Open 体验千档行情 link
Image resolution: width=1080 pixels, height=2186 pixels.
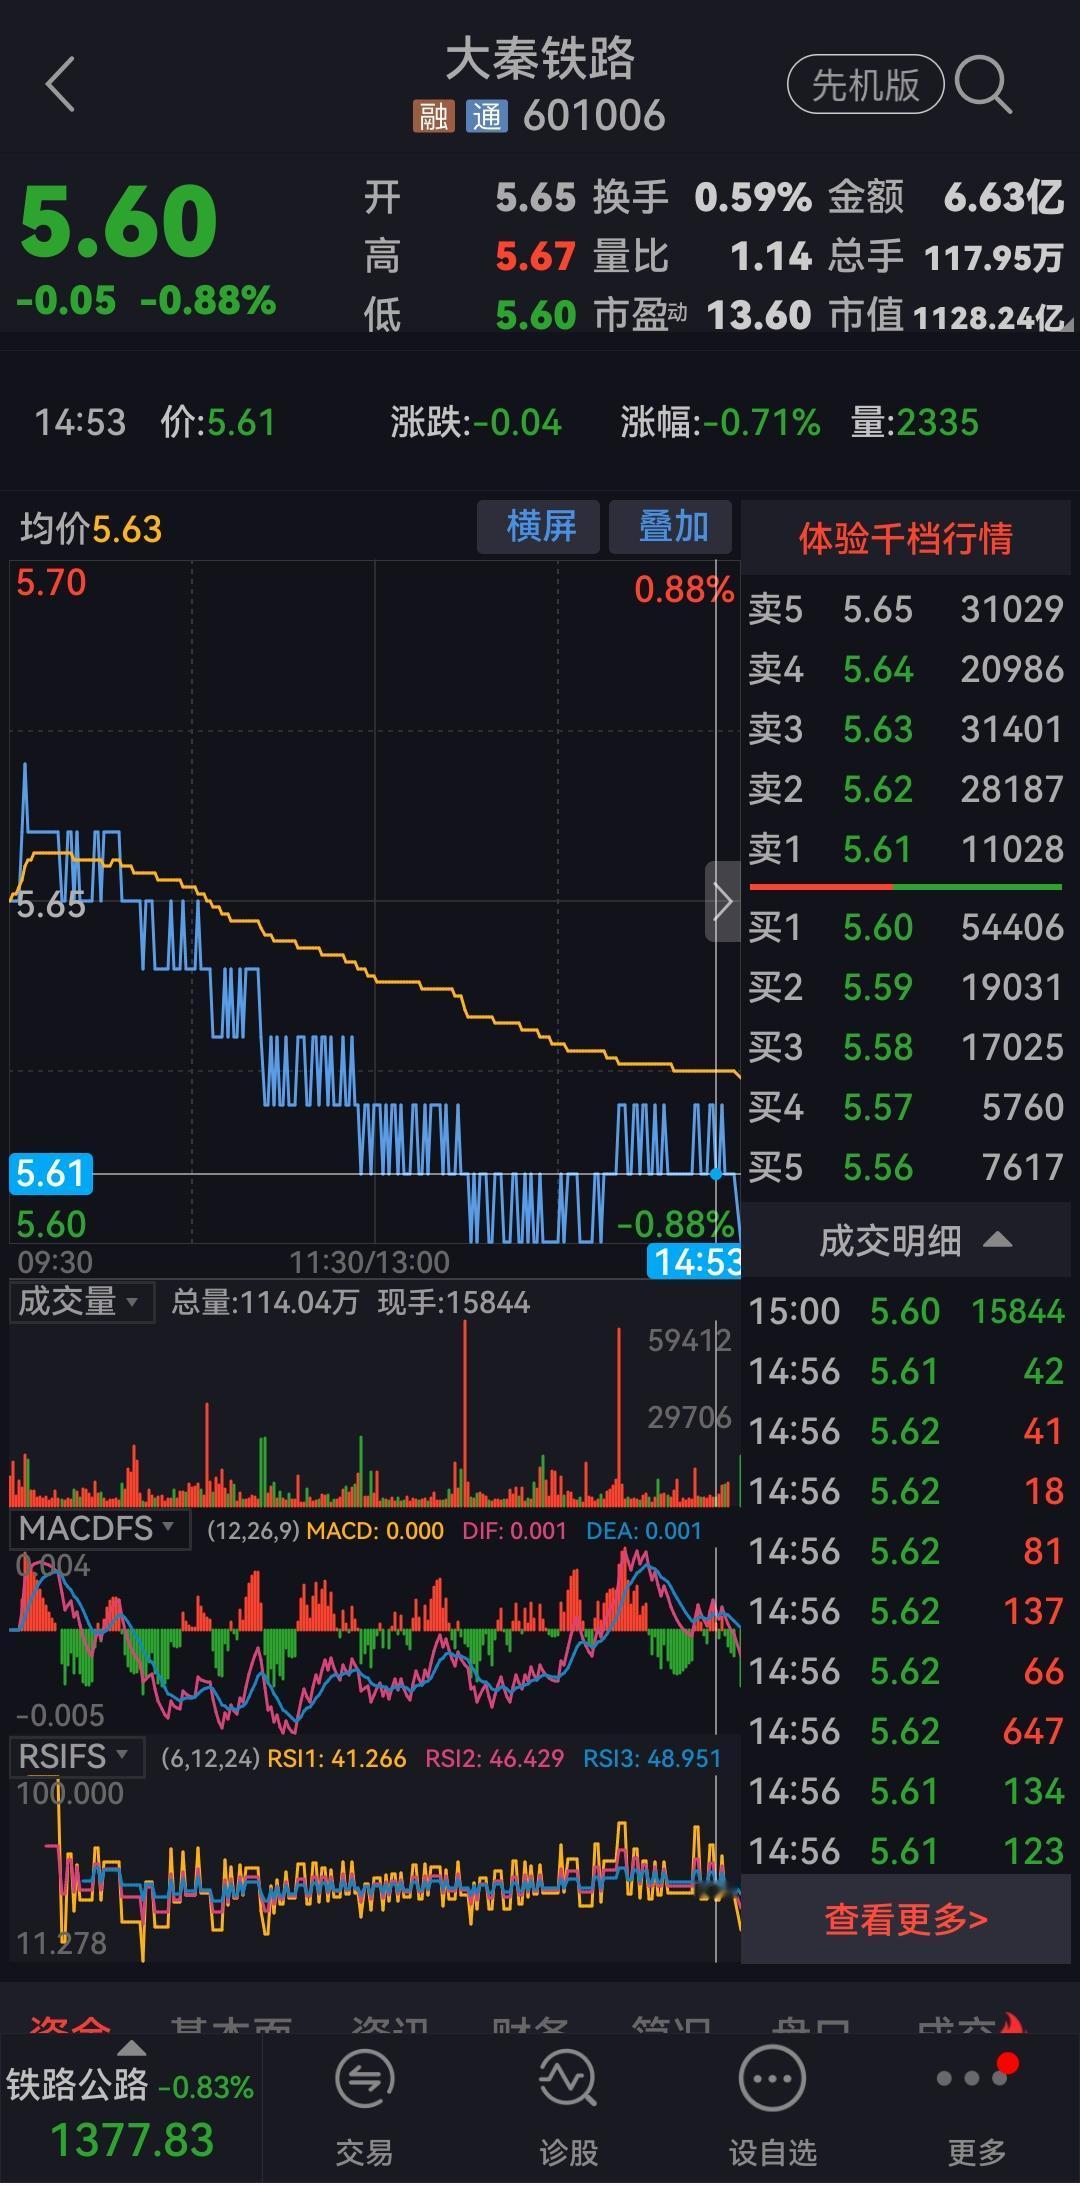[x=906, y=538]
